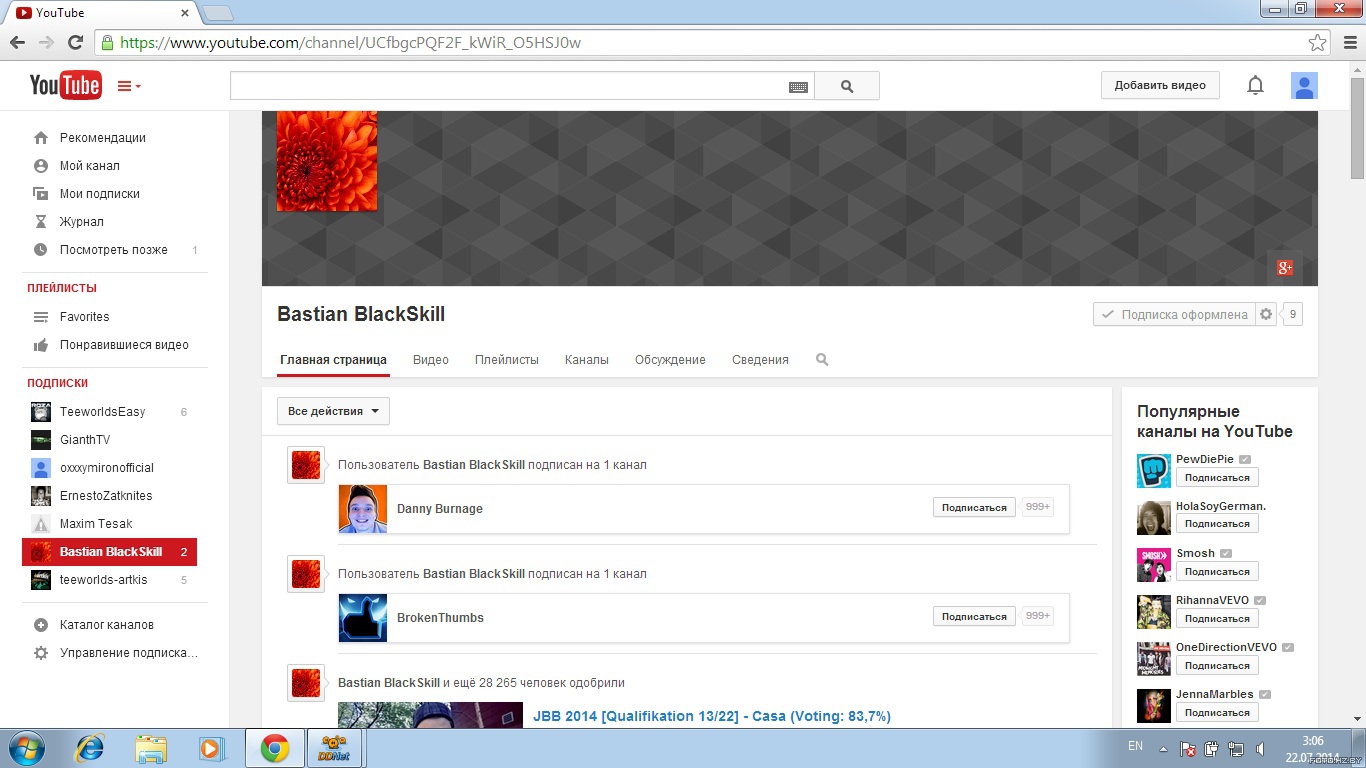Select Bastian BlackSkill in subscriptions list
This screenshot has width=1366, height=768.
click(x=110, y=552)
